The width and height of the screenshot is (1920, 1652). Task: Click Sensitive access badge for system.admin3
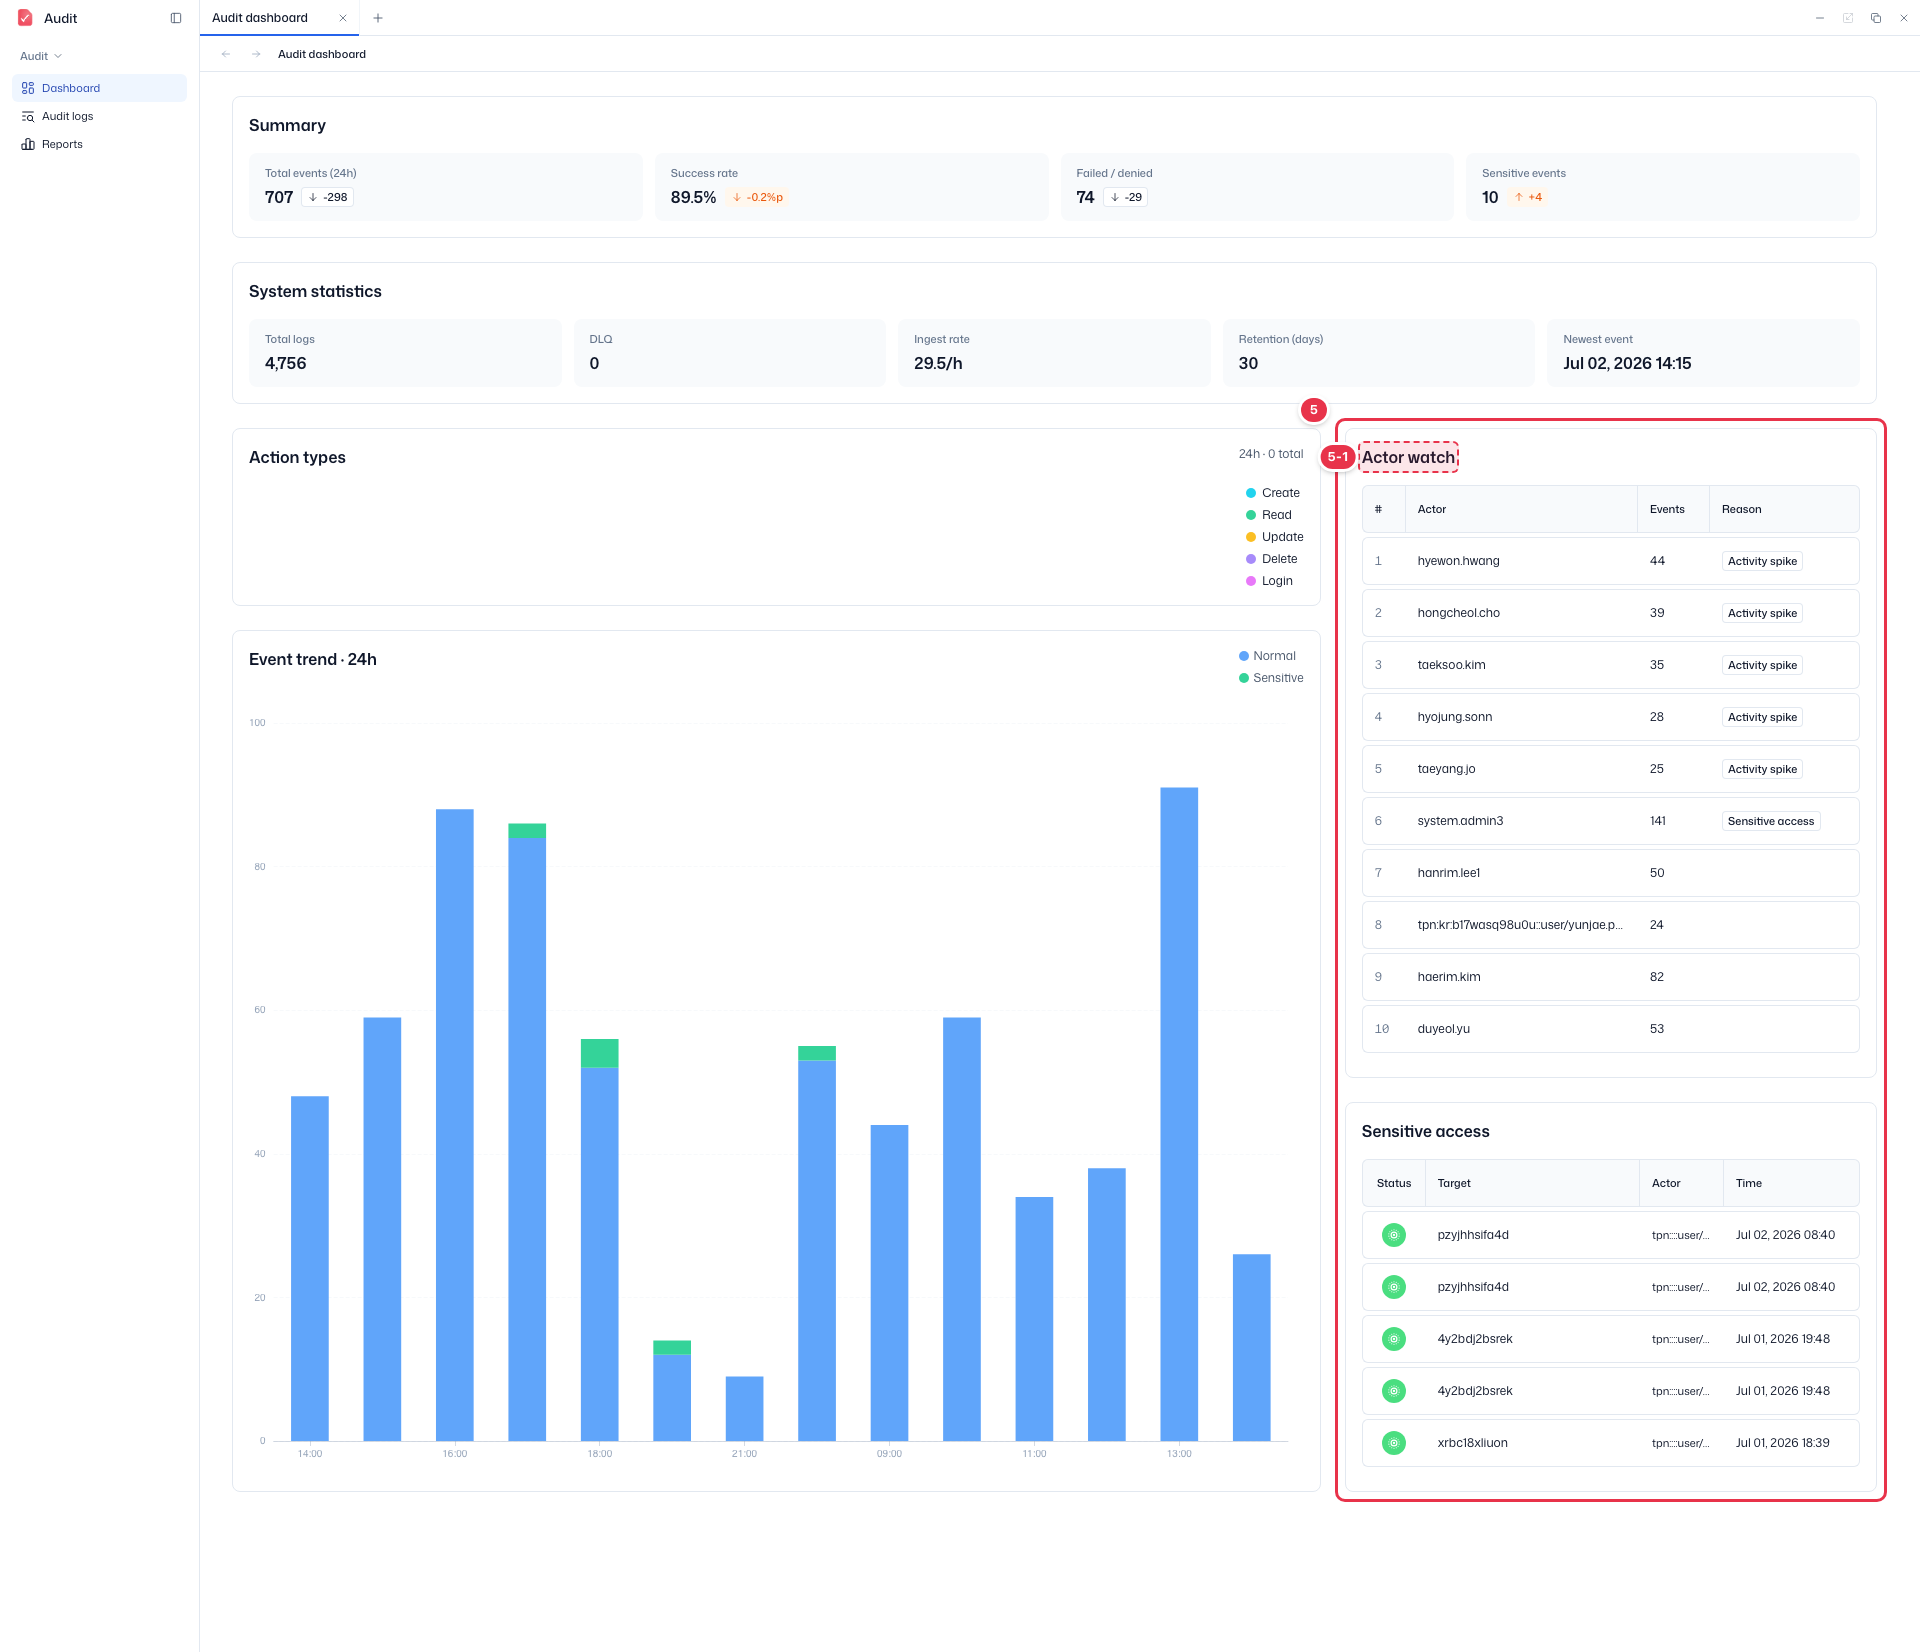[x=1770, y=821]
